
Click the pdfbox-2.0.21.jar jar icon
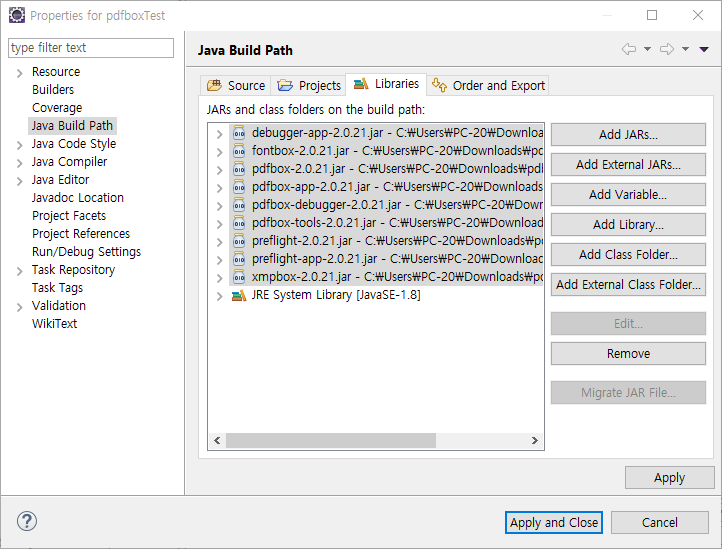coord(239,169)
